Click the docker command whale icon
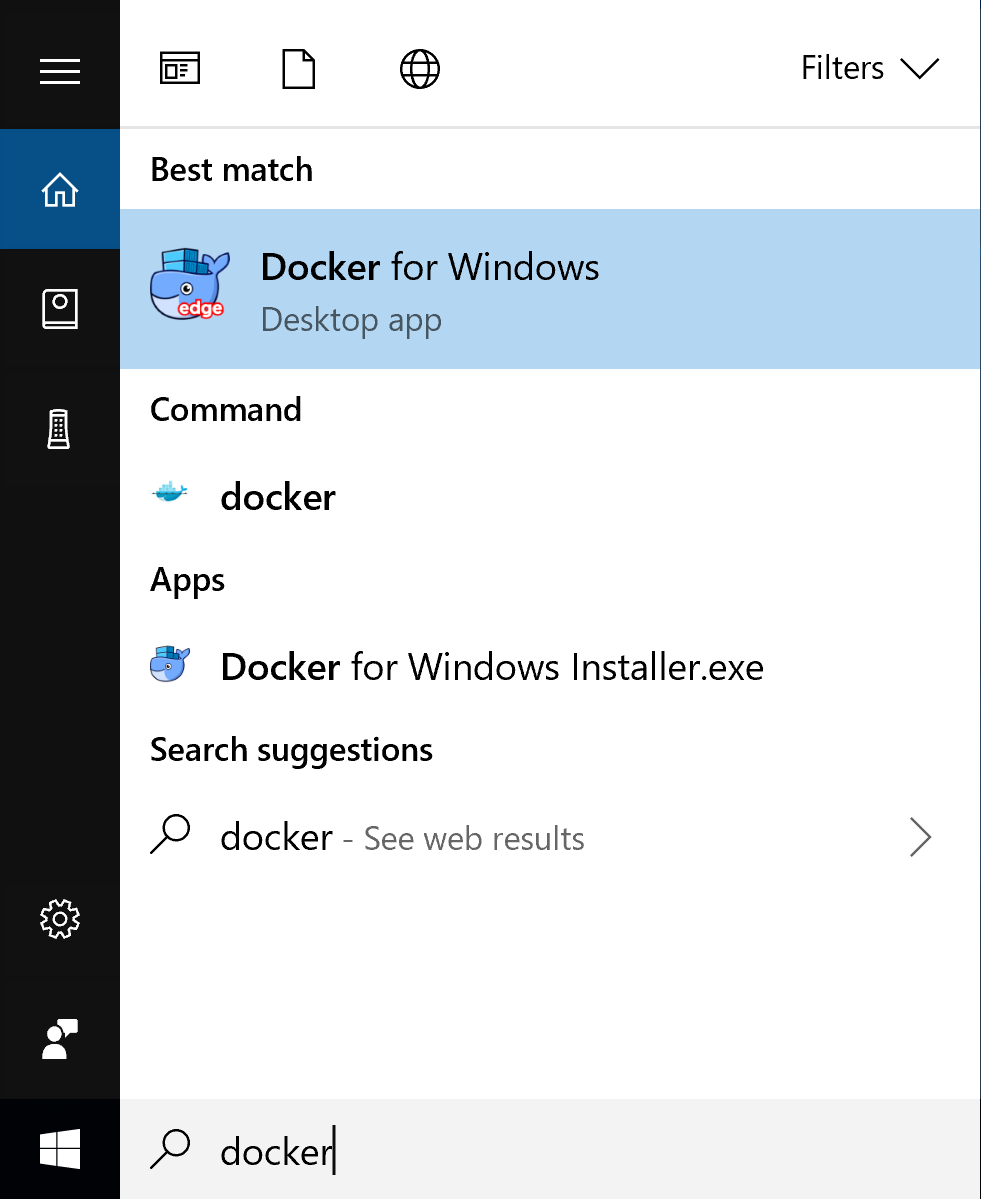981x1199 pixels. click(x=170, y=492)
